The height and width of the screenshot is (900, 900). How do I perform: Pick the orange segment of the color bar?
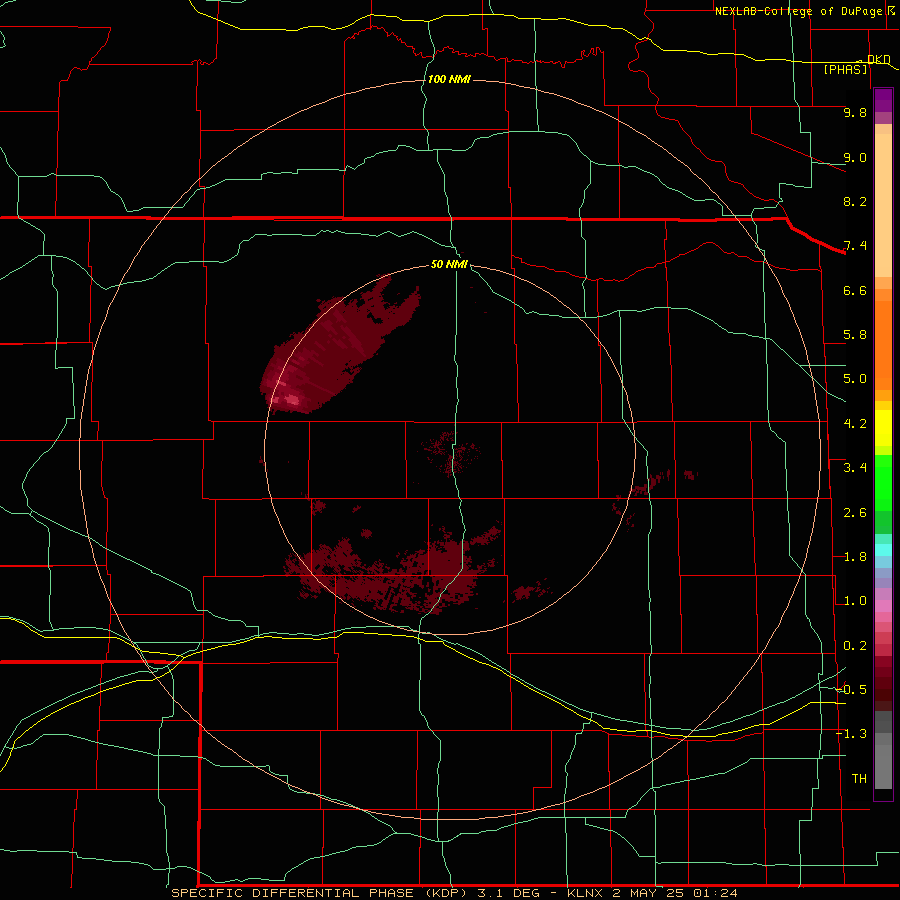(883, 345)
